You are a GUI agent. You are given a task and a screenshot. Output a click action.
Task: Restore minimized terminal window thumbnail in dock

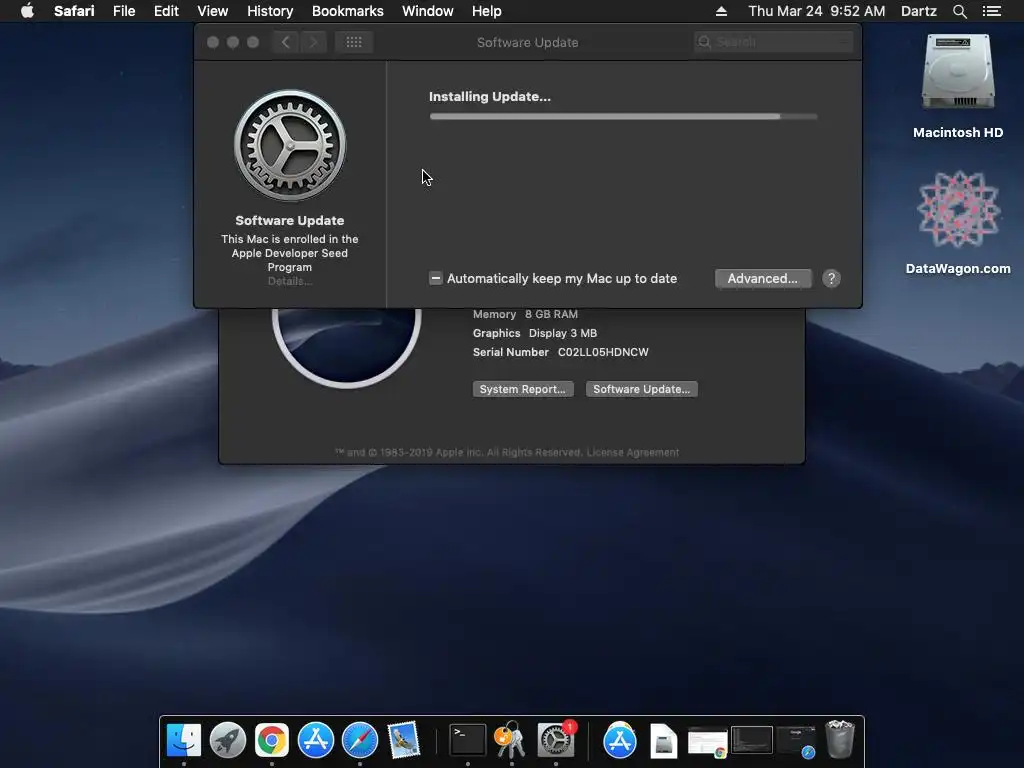click(x=752, y=740)
